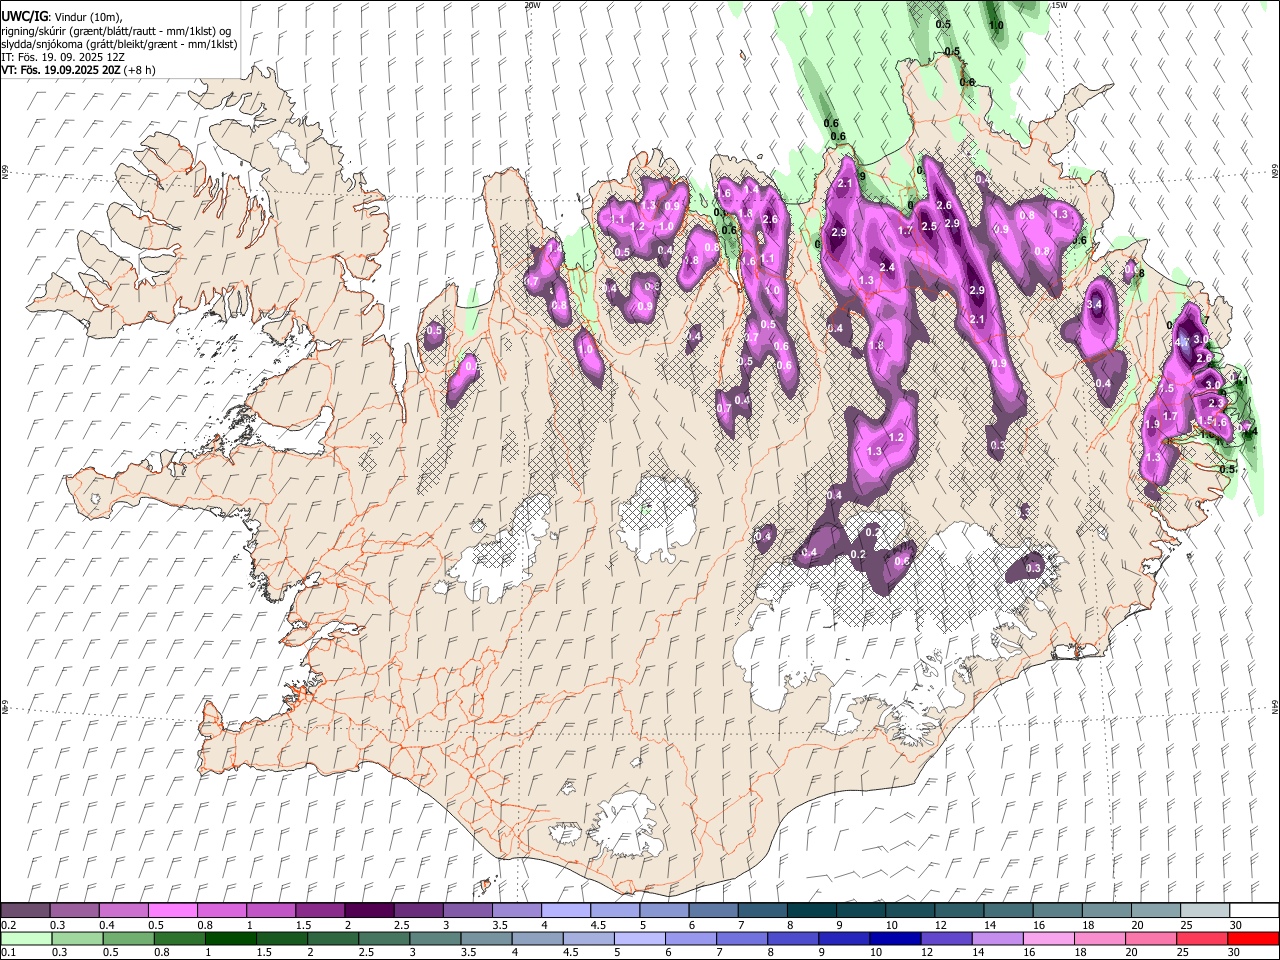Click the pale grey swatch above upper-scale 25 label
Image resolution: width=1280 pixels, height=960 pixels.
(1204, 911)
